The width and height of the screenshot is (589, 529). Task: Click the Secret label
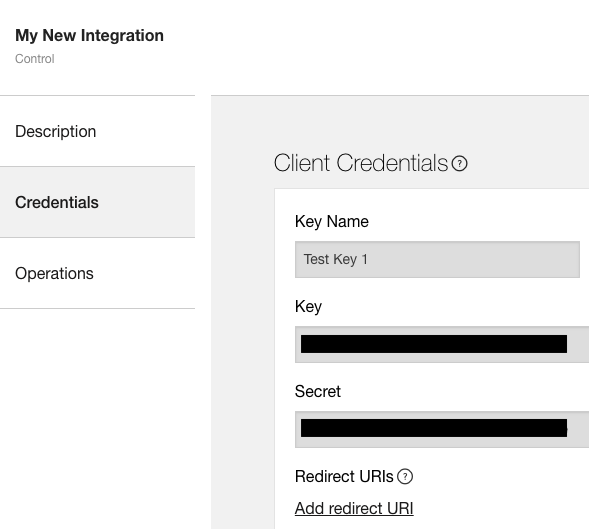pos(318,391)
